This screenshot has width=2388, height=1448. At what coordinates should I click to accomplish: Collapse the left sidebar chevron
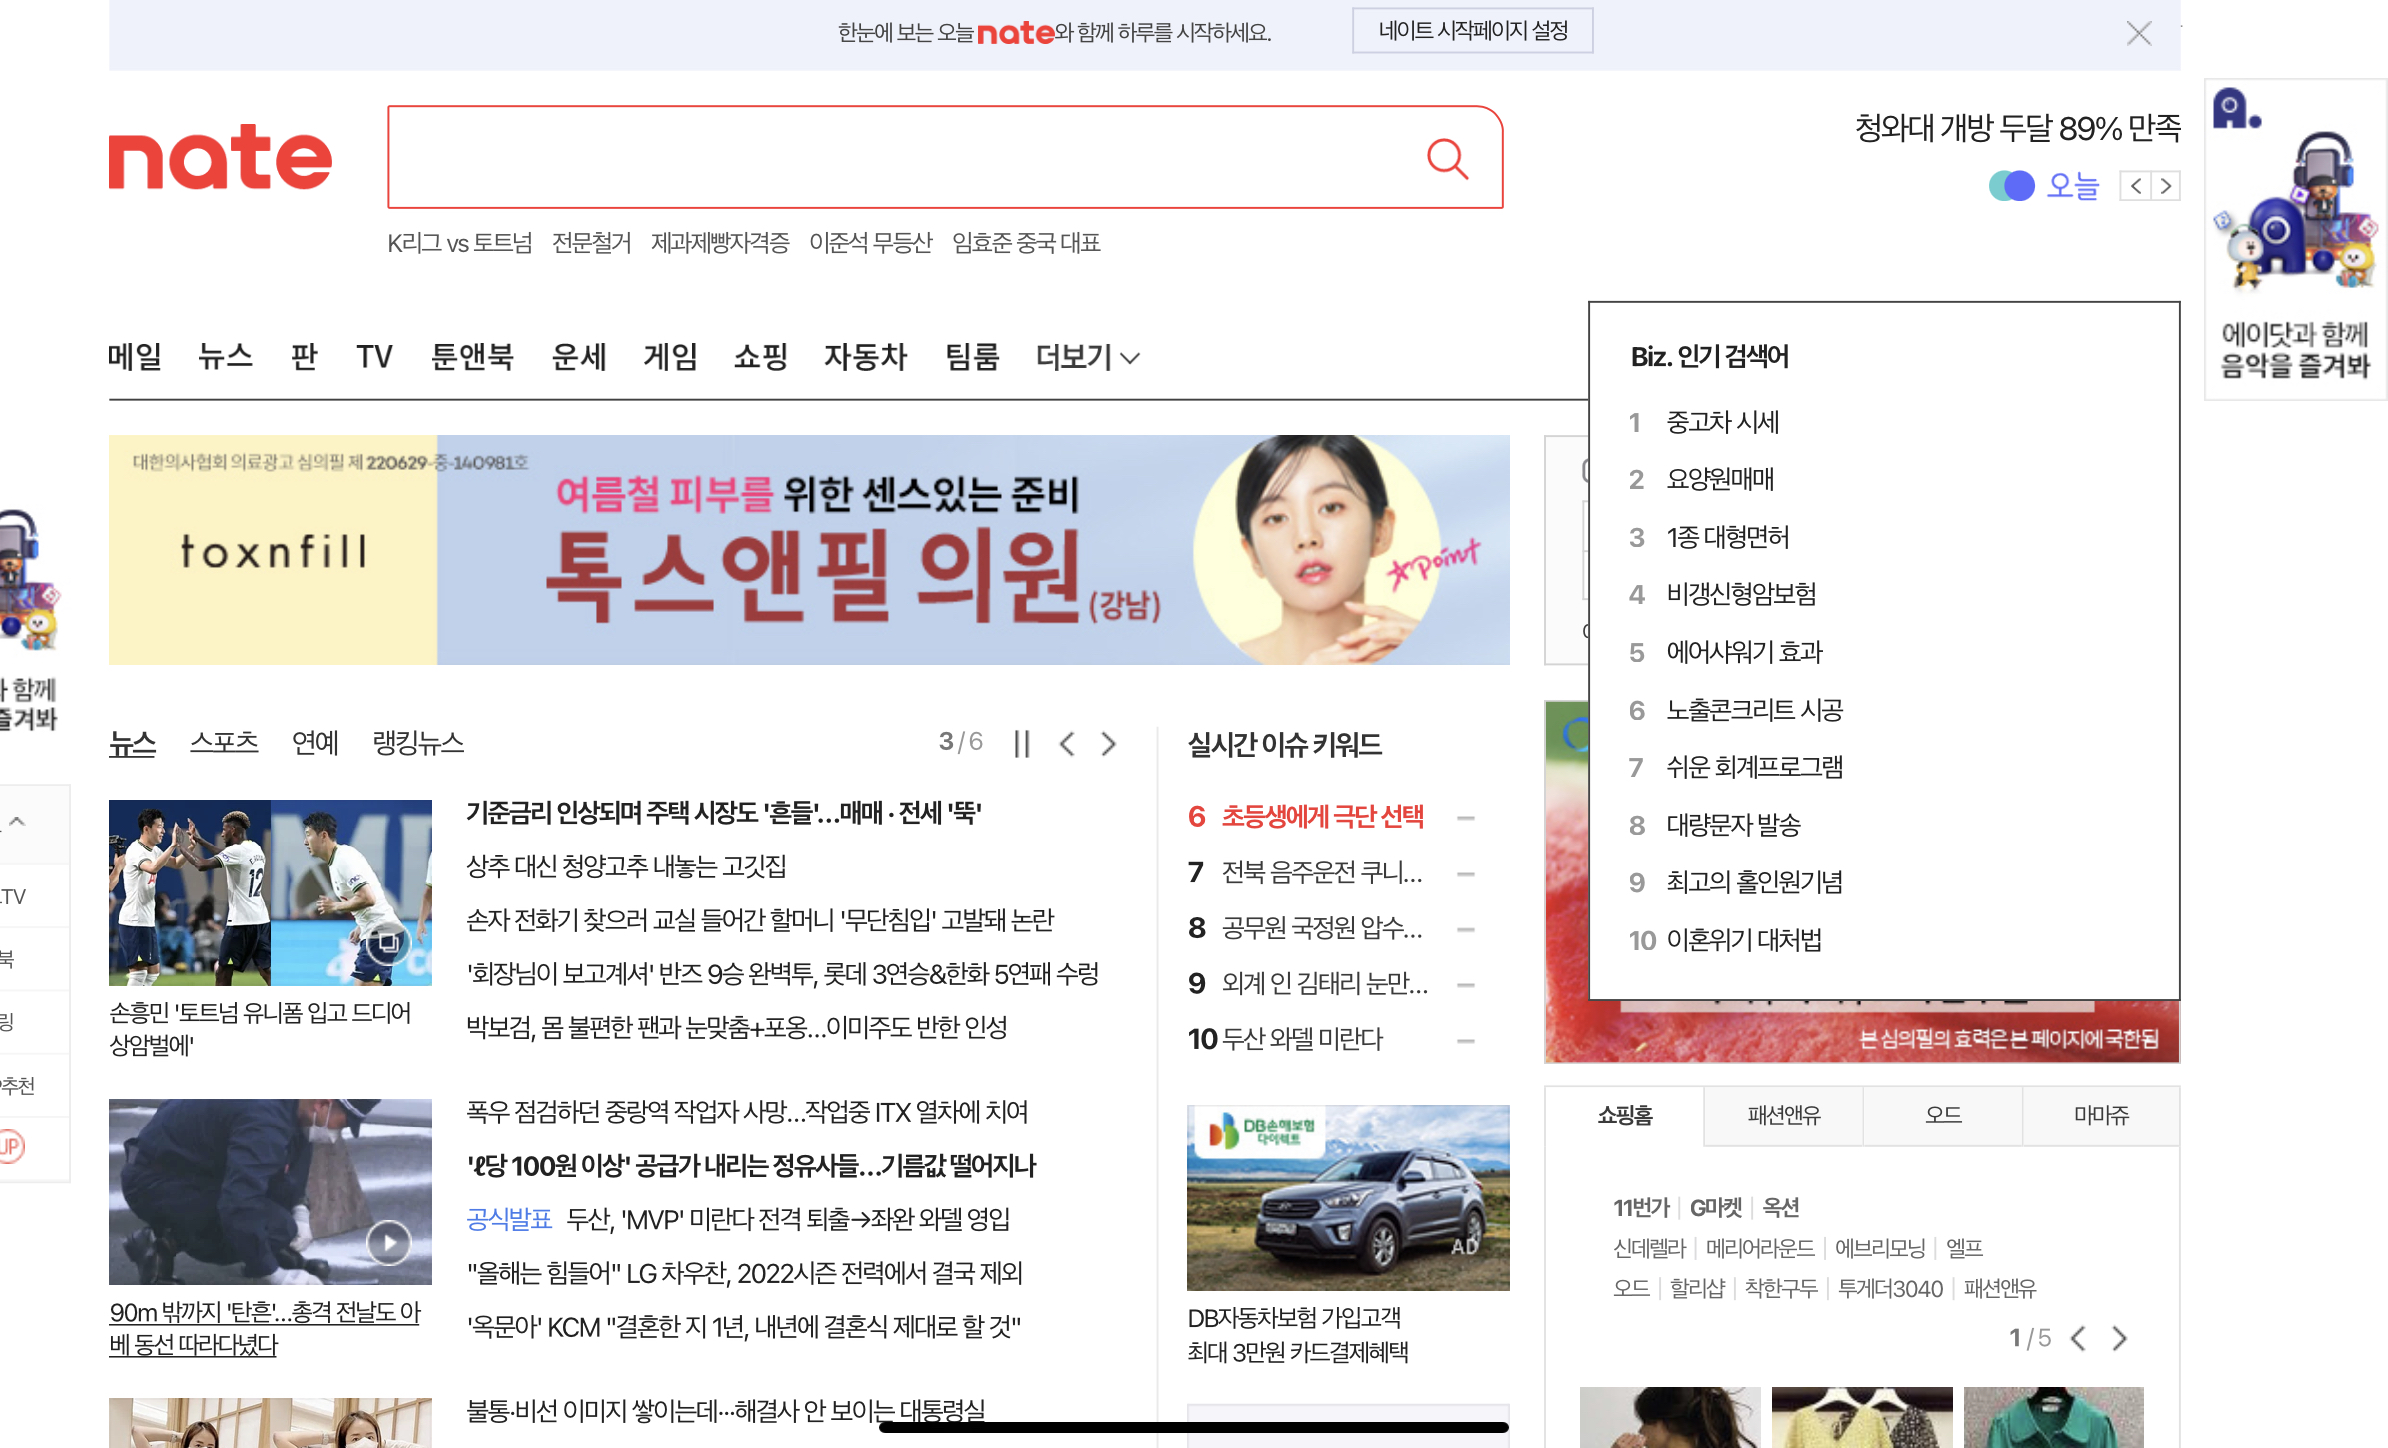click(17, 821)
